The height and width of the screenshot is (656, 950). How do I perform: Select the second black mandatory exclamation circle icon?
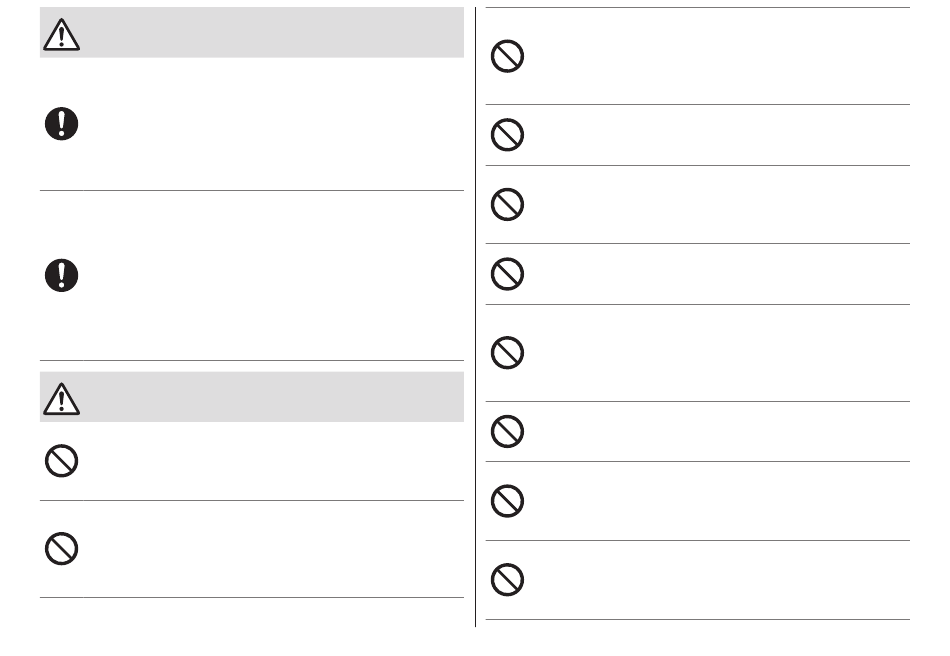[61, 275]
